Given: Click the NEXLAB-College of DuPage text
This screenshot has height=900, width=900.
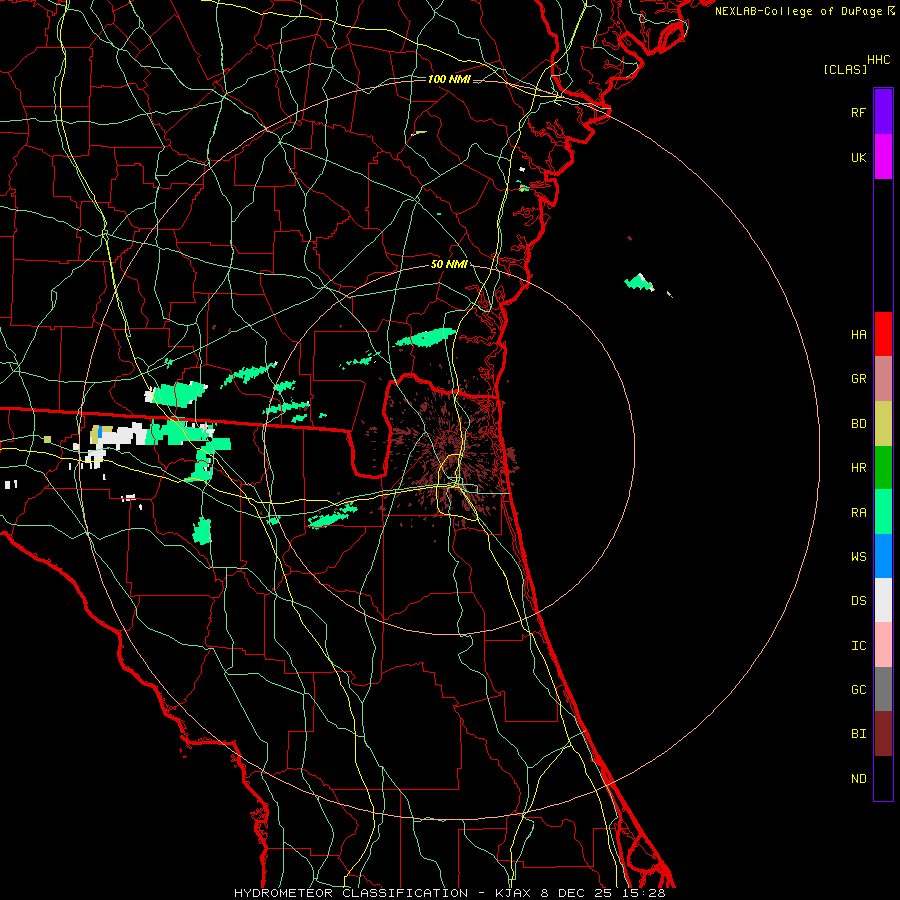Looking at the screenshot, I should [798, 11].
